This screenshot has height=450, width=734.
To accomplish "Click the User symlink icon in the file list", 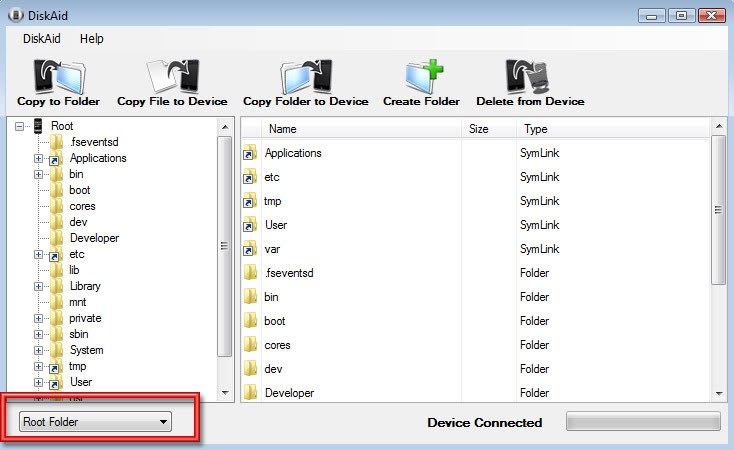I will (250, 225).
